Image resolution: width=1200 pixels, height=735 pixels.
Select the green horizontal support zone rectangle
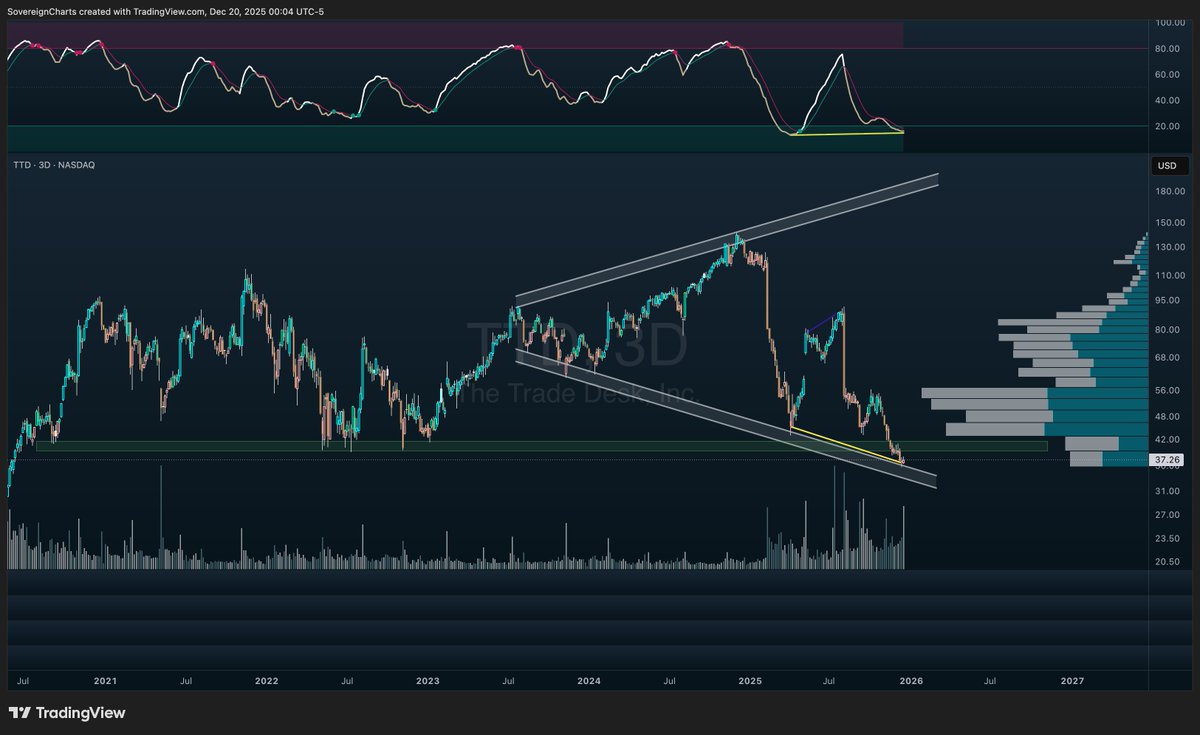(x=541, y=446)
